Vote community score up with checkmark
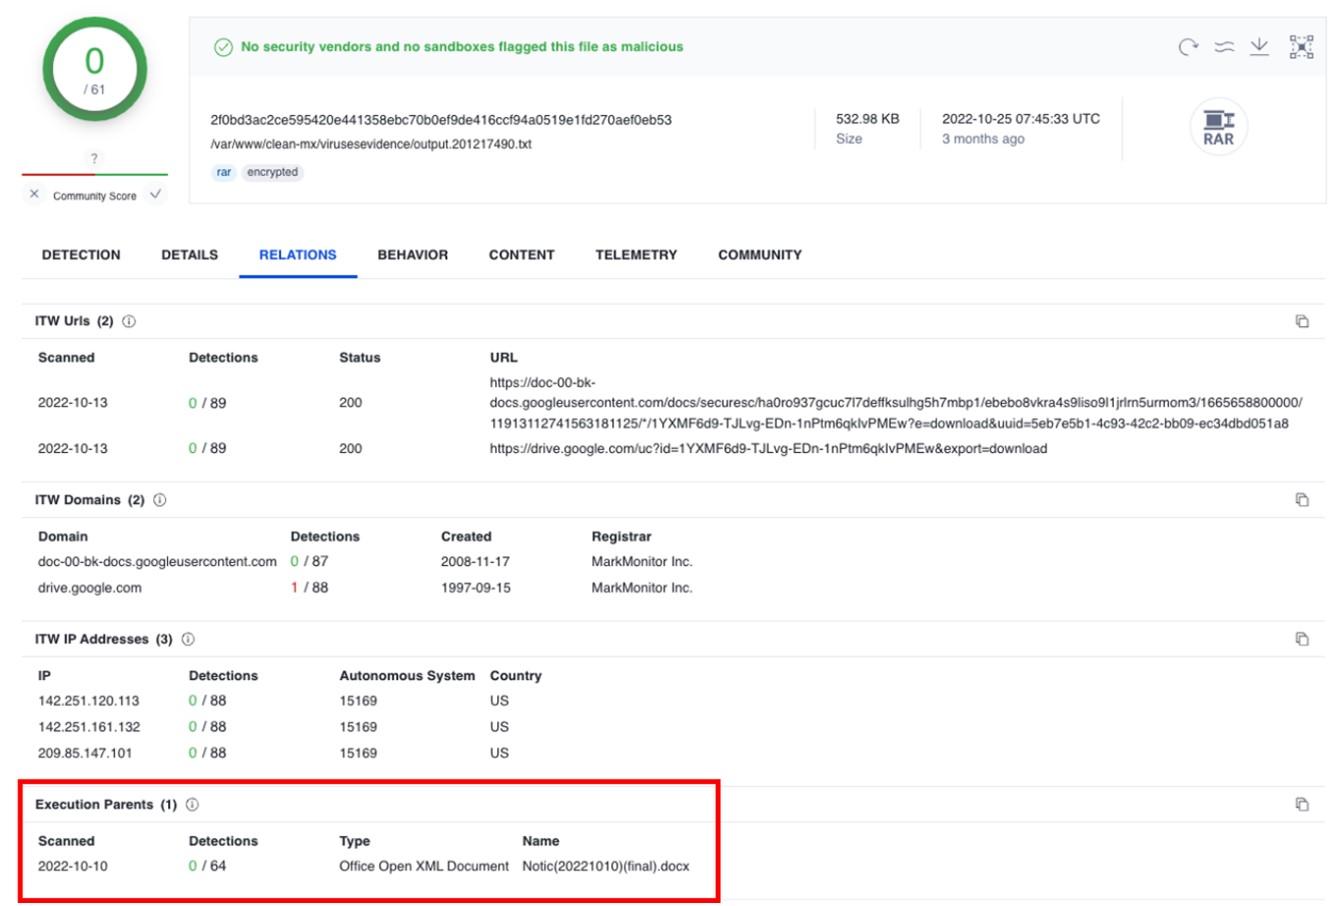1335x906 pixels. tap(155, 194)
